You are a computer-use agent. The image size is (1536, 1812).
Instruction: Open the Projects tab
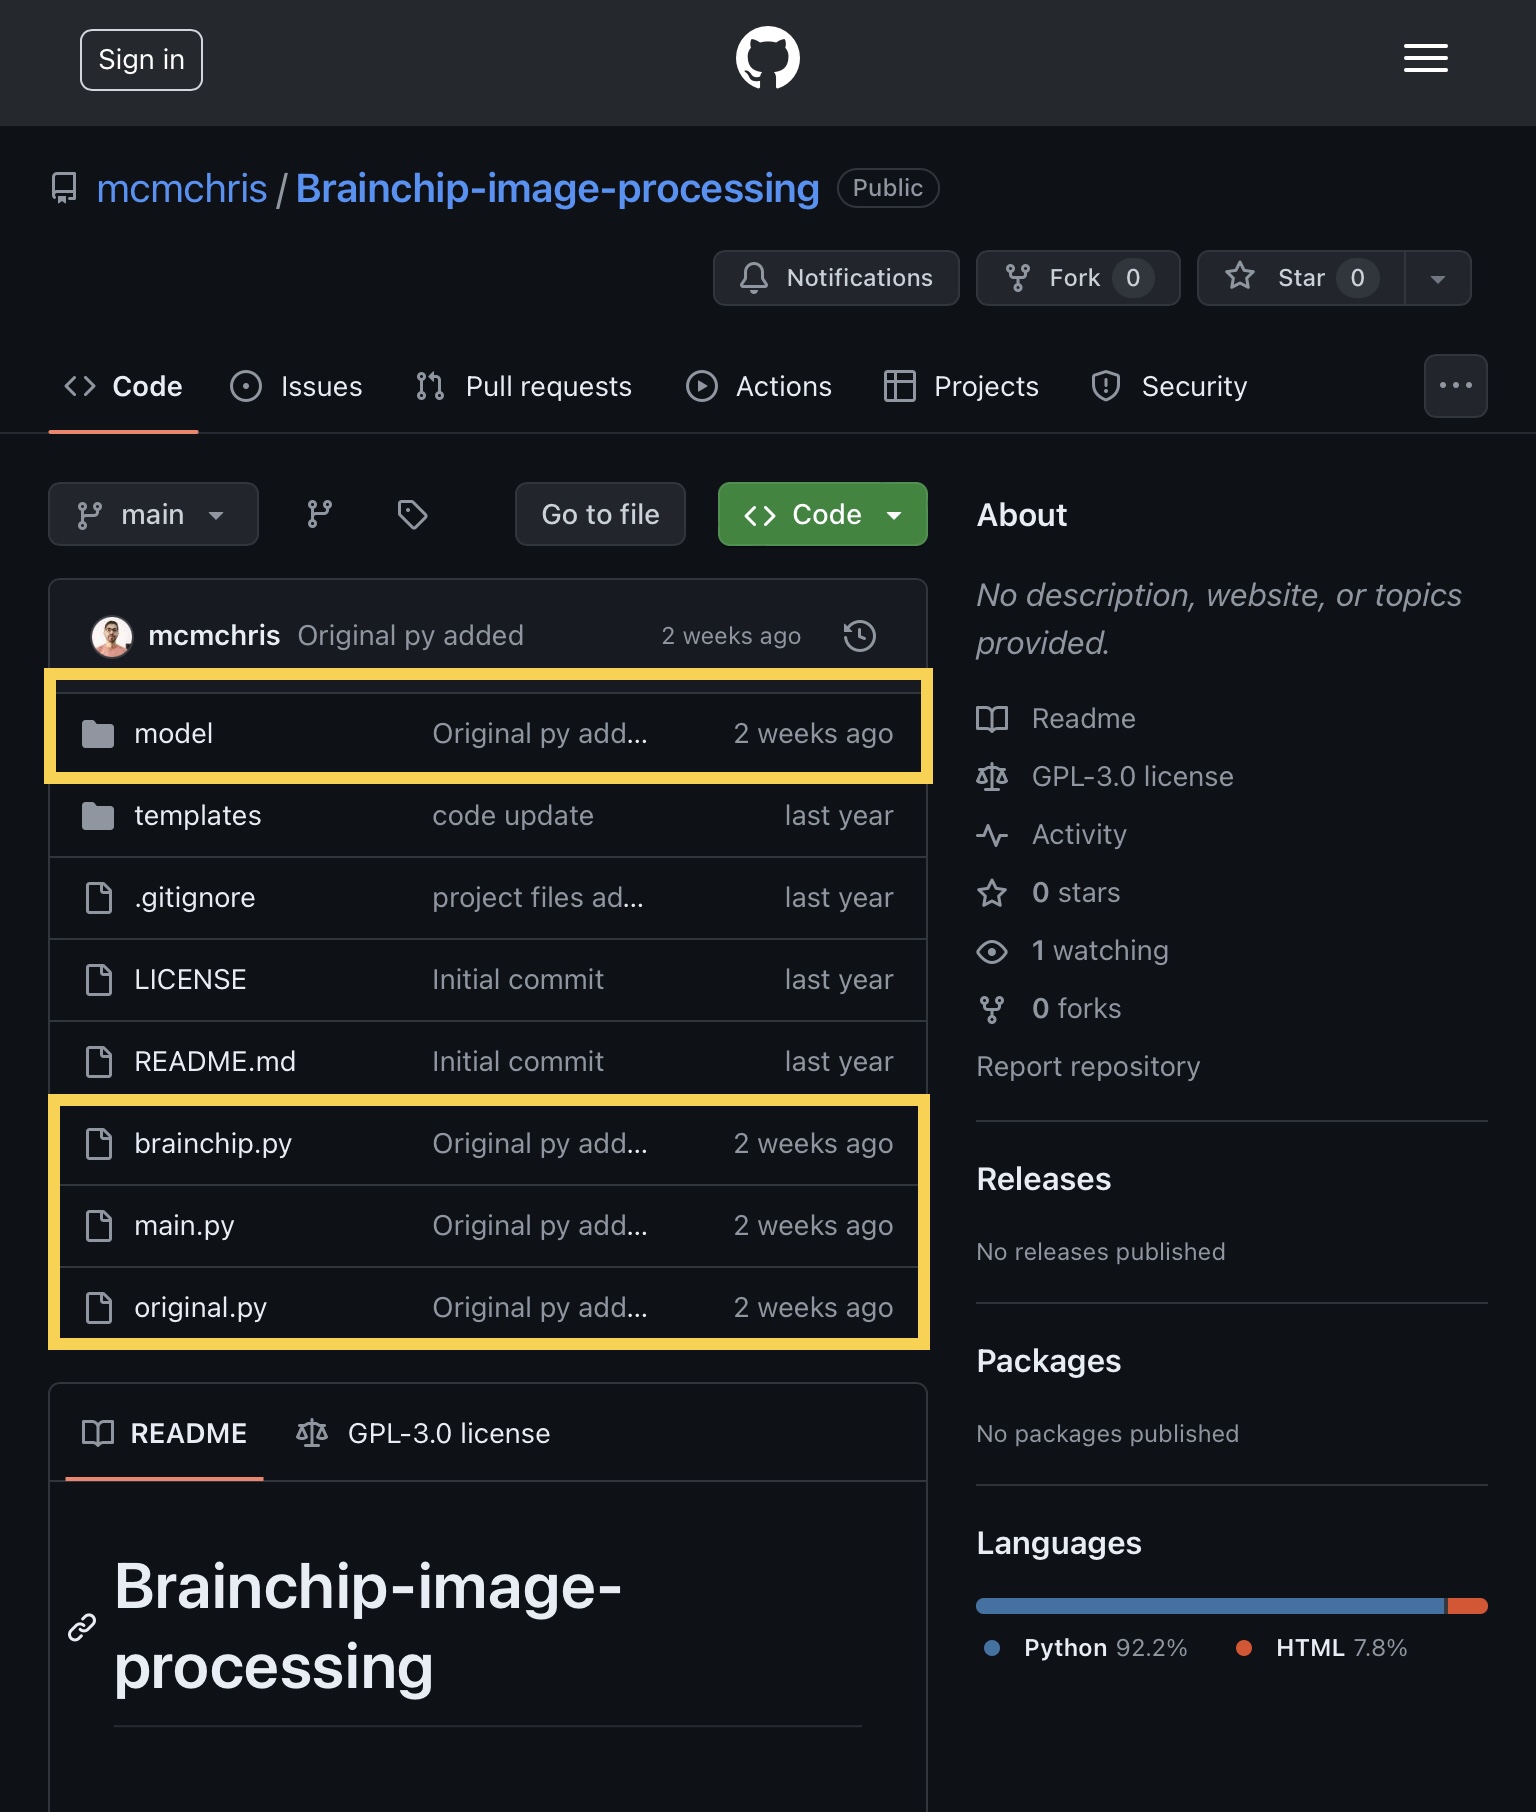coord(961,386)
